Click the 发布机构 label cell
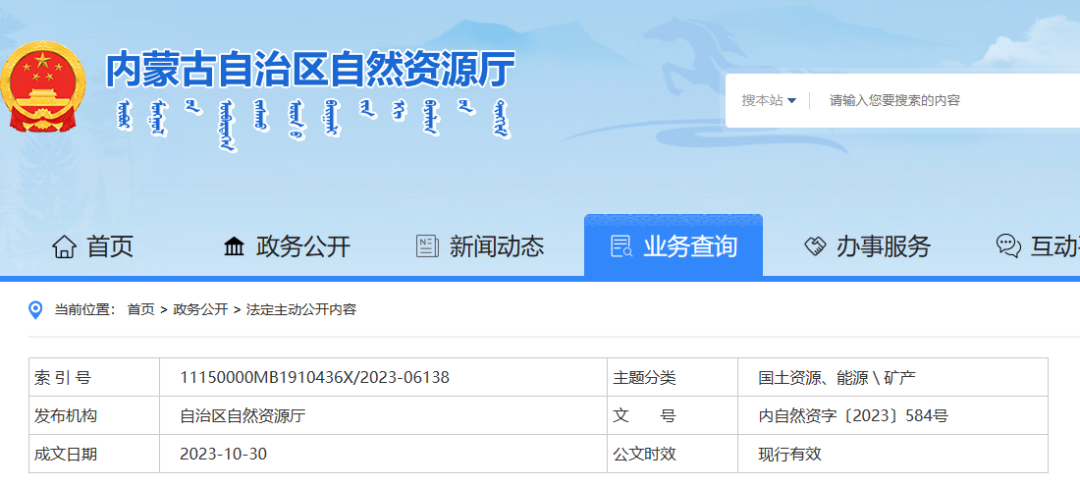Screen dimensions: 1080x487 point(94,416)
